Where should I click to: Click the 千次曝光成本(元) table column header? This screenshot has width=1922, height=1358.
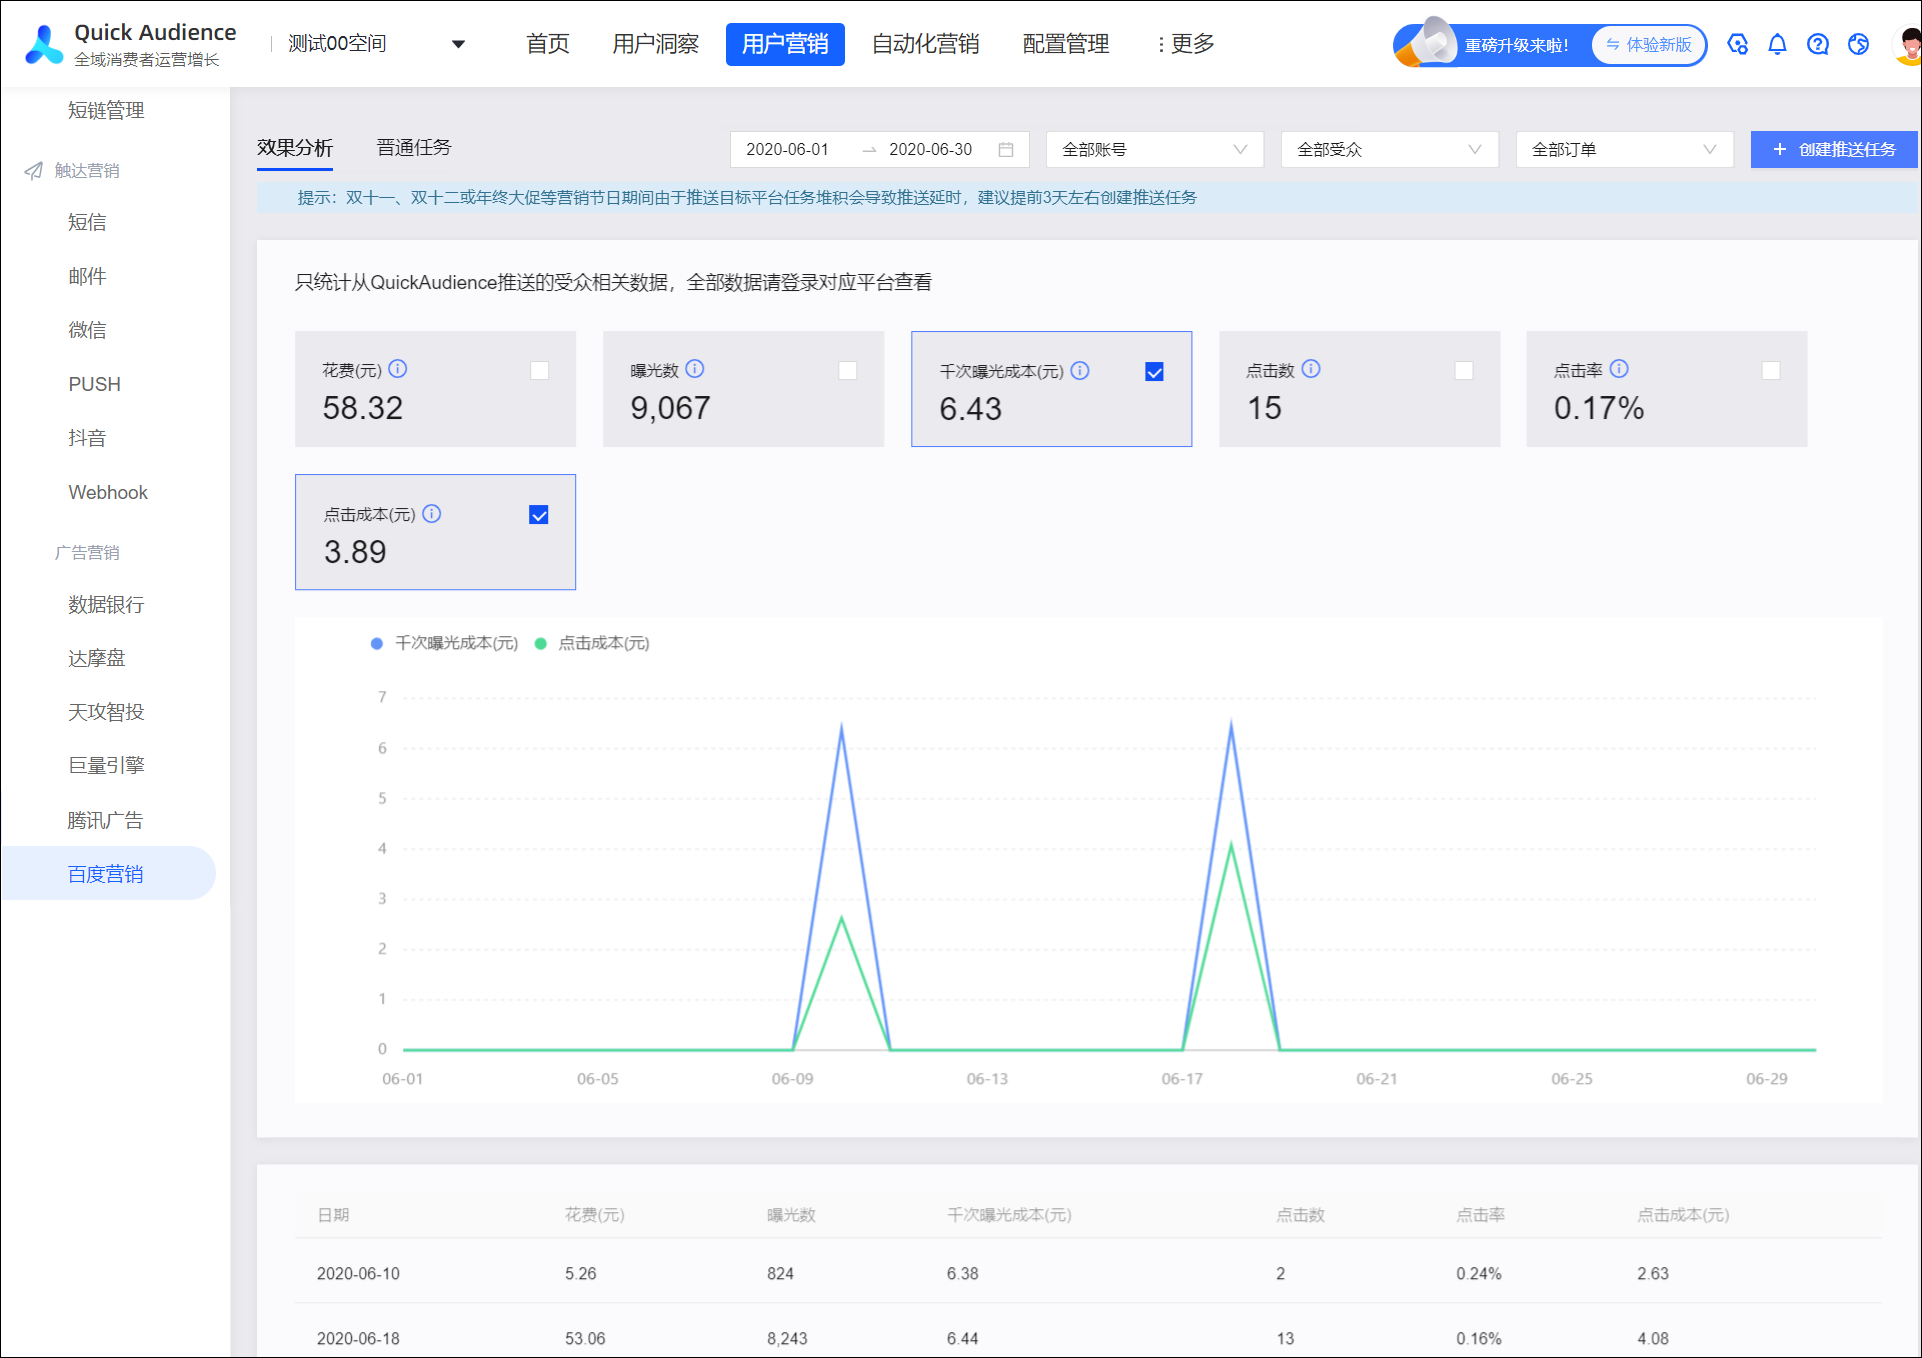(1009, 1215)
